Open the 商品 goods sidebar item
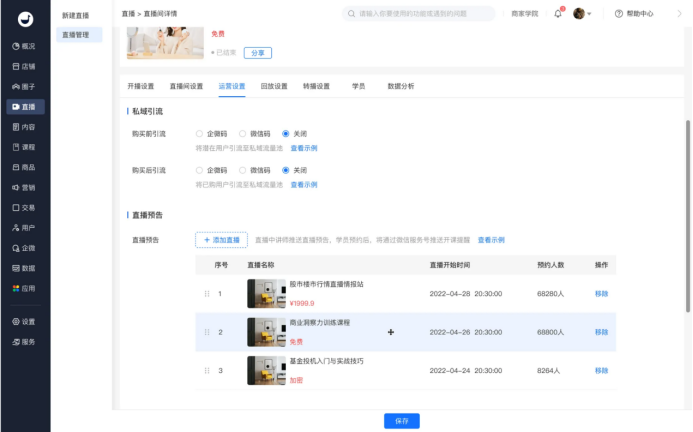 25,167
